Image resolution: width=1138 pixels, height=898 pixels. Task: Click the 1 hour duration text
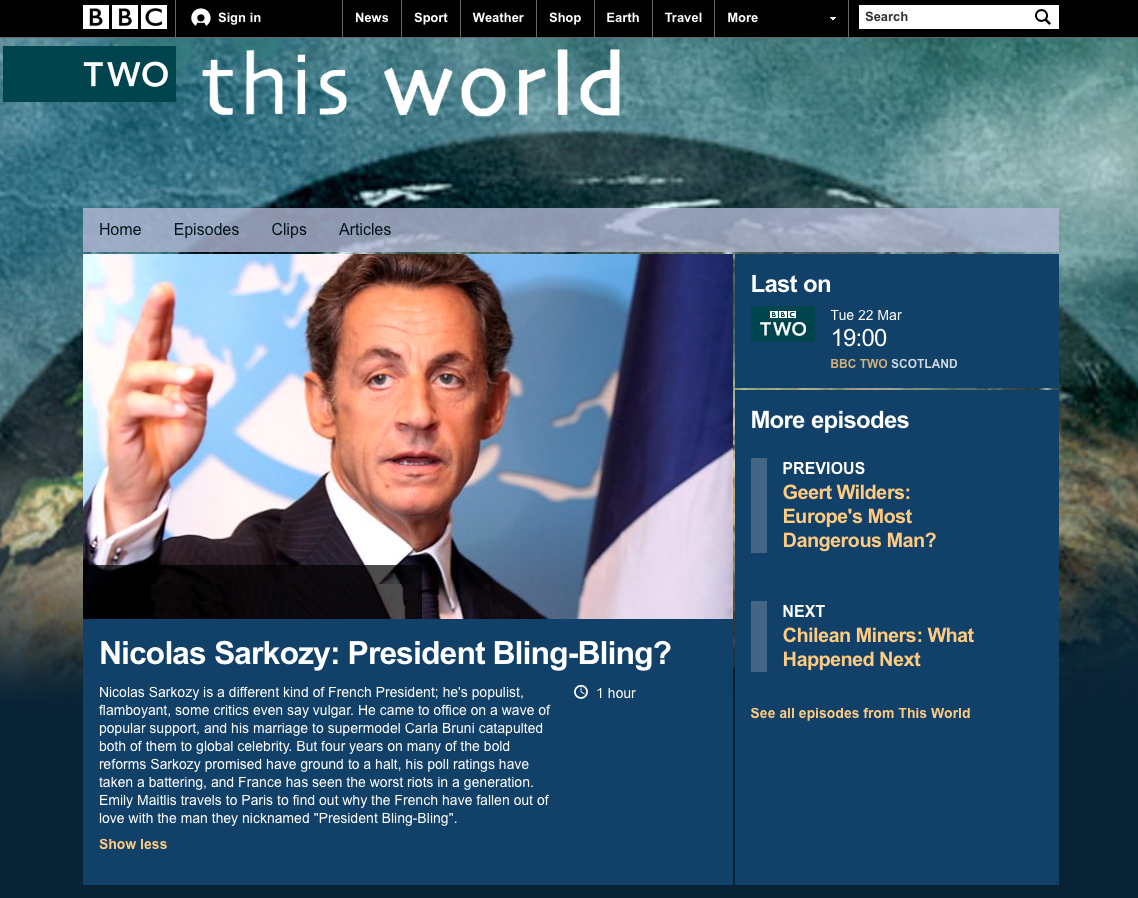[x=615, y=693]
